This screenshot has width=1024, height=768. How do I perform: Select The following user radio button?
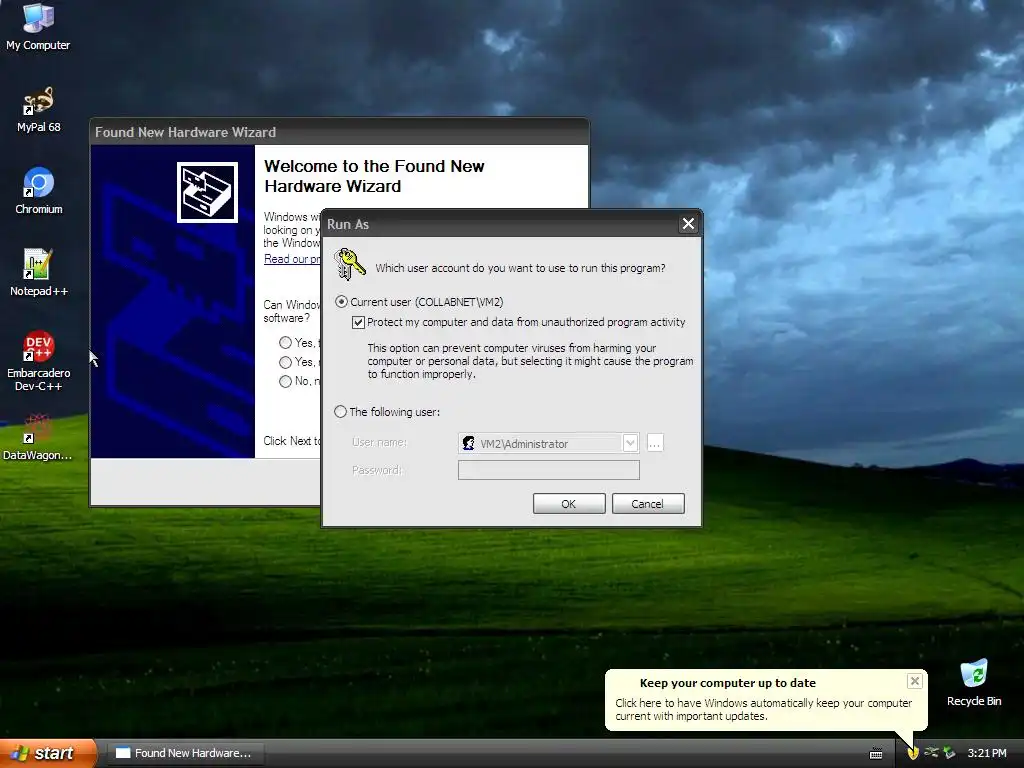point(340,412)
